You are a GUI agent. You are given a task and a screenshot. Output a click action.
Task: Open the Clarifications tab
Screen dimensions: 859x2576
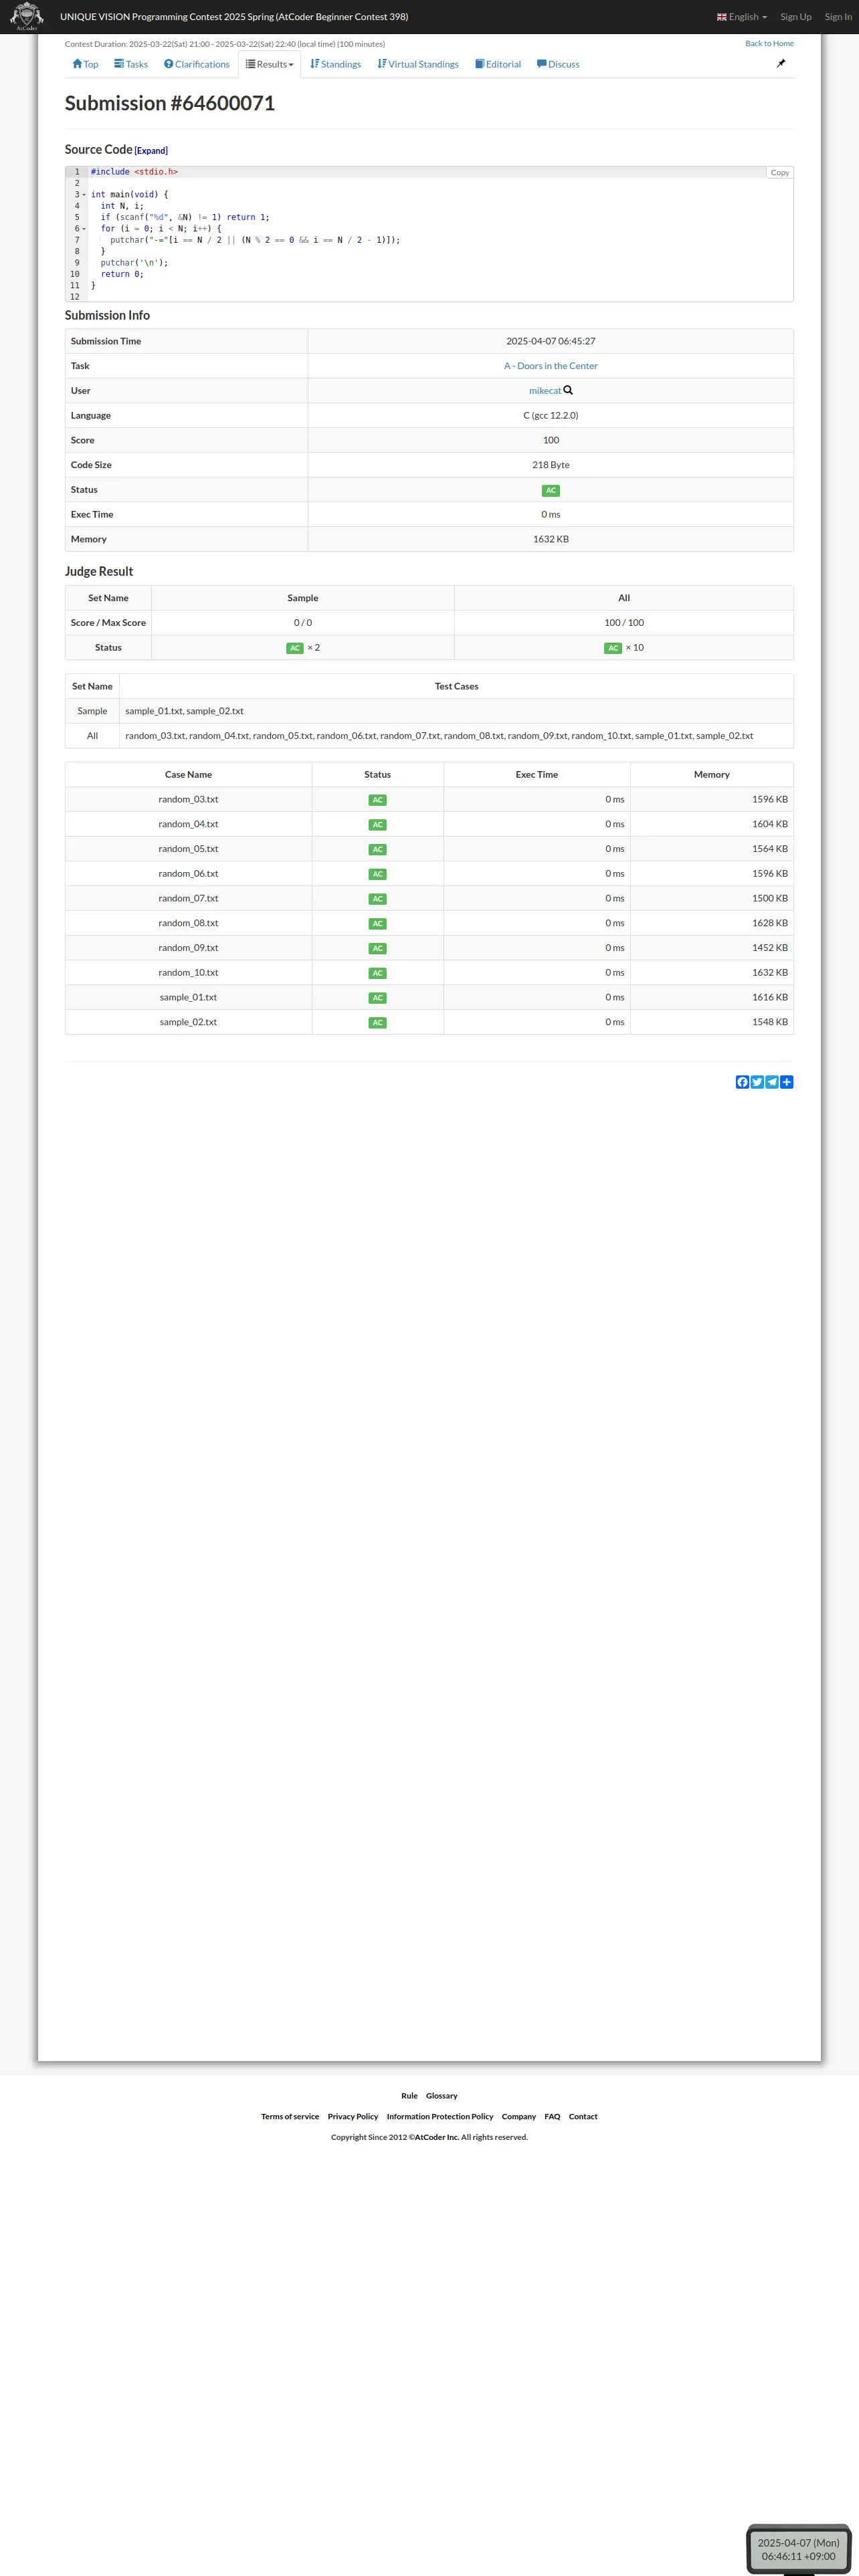[197, 64]
